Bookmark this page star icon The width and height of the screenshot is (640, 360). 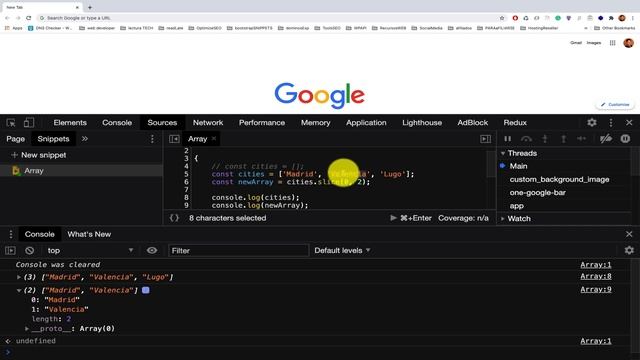(502, 18)
